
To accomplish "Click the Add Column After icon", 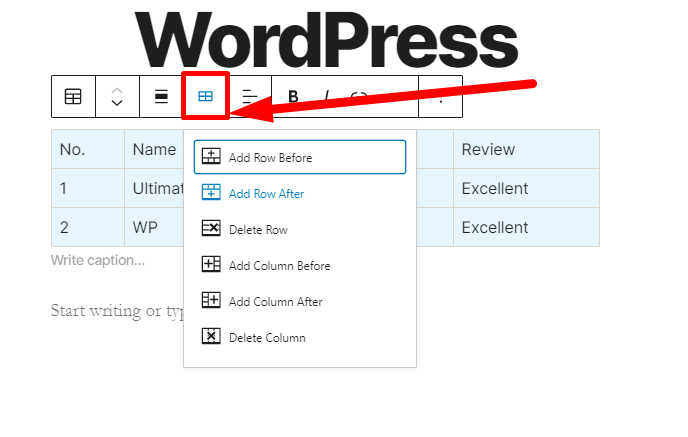I will [x=211, y=300].
